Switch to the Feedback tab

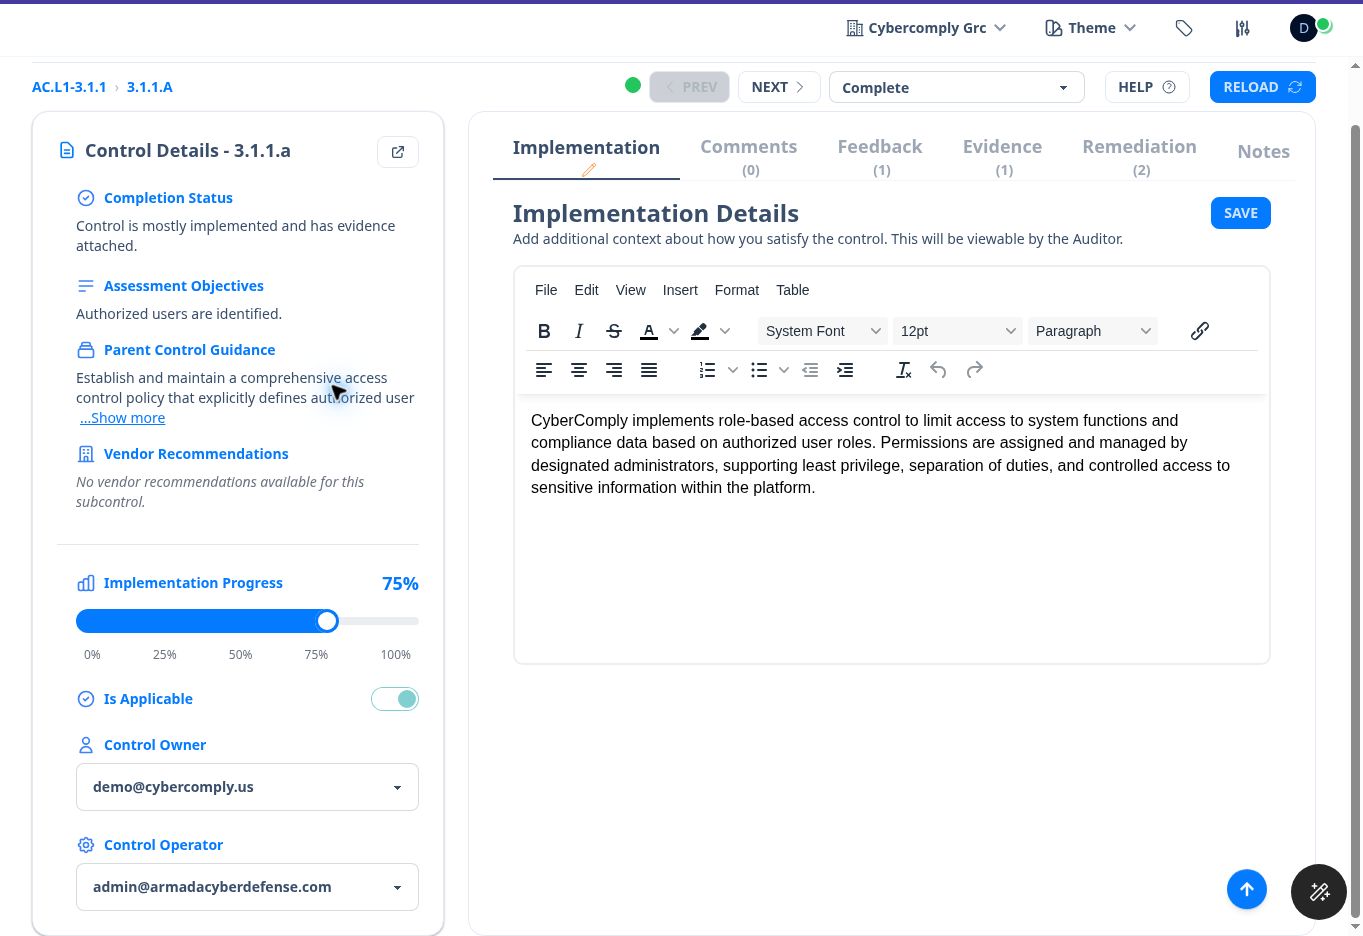coord(880,156)
